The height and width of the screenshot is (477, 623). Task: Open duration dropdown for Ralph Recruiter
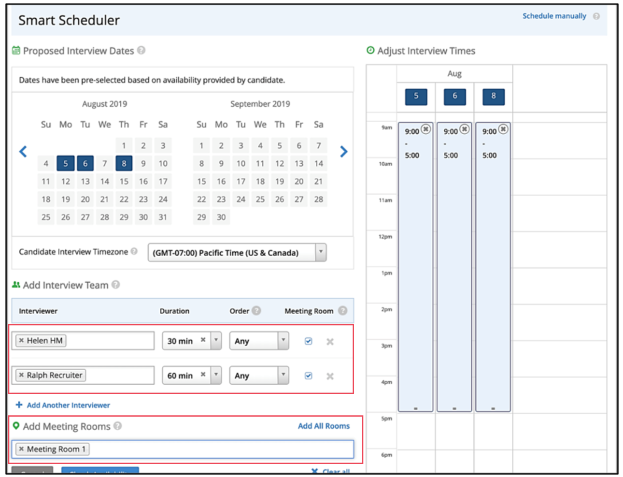[x=216, y=375]
